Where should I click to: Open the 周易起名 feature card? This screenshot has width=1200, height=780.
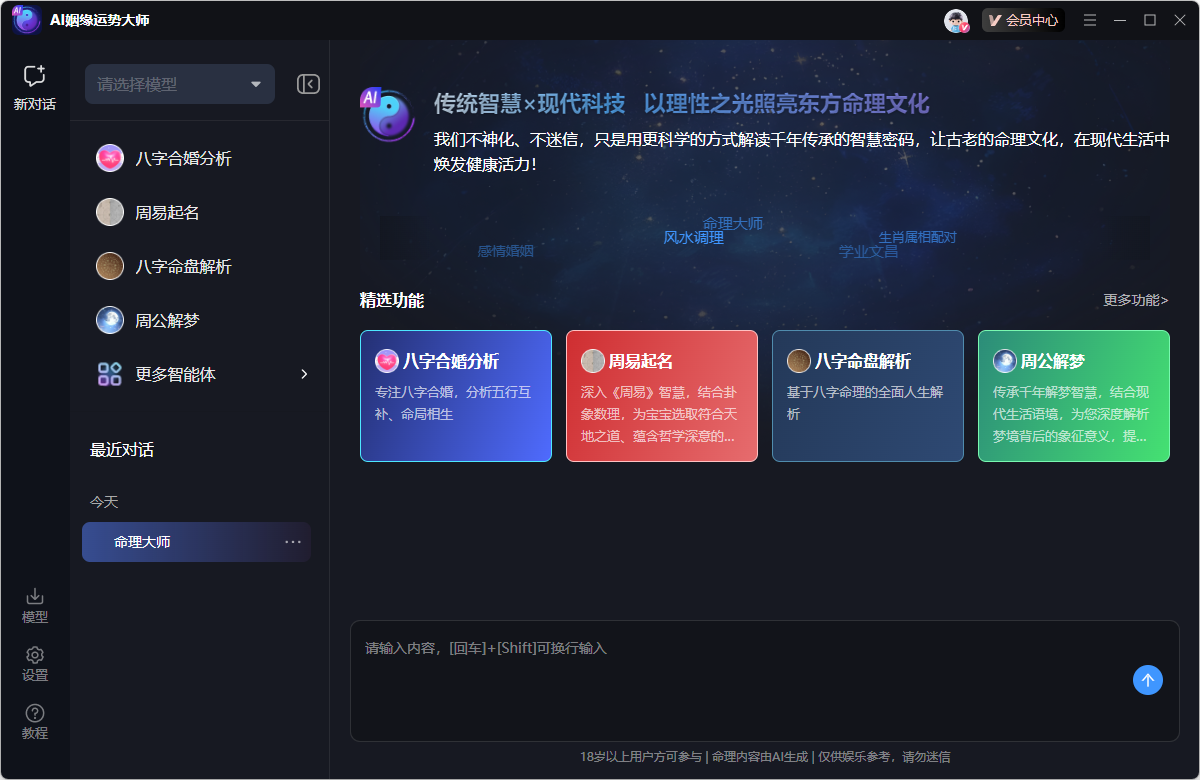tap(662, 396)
